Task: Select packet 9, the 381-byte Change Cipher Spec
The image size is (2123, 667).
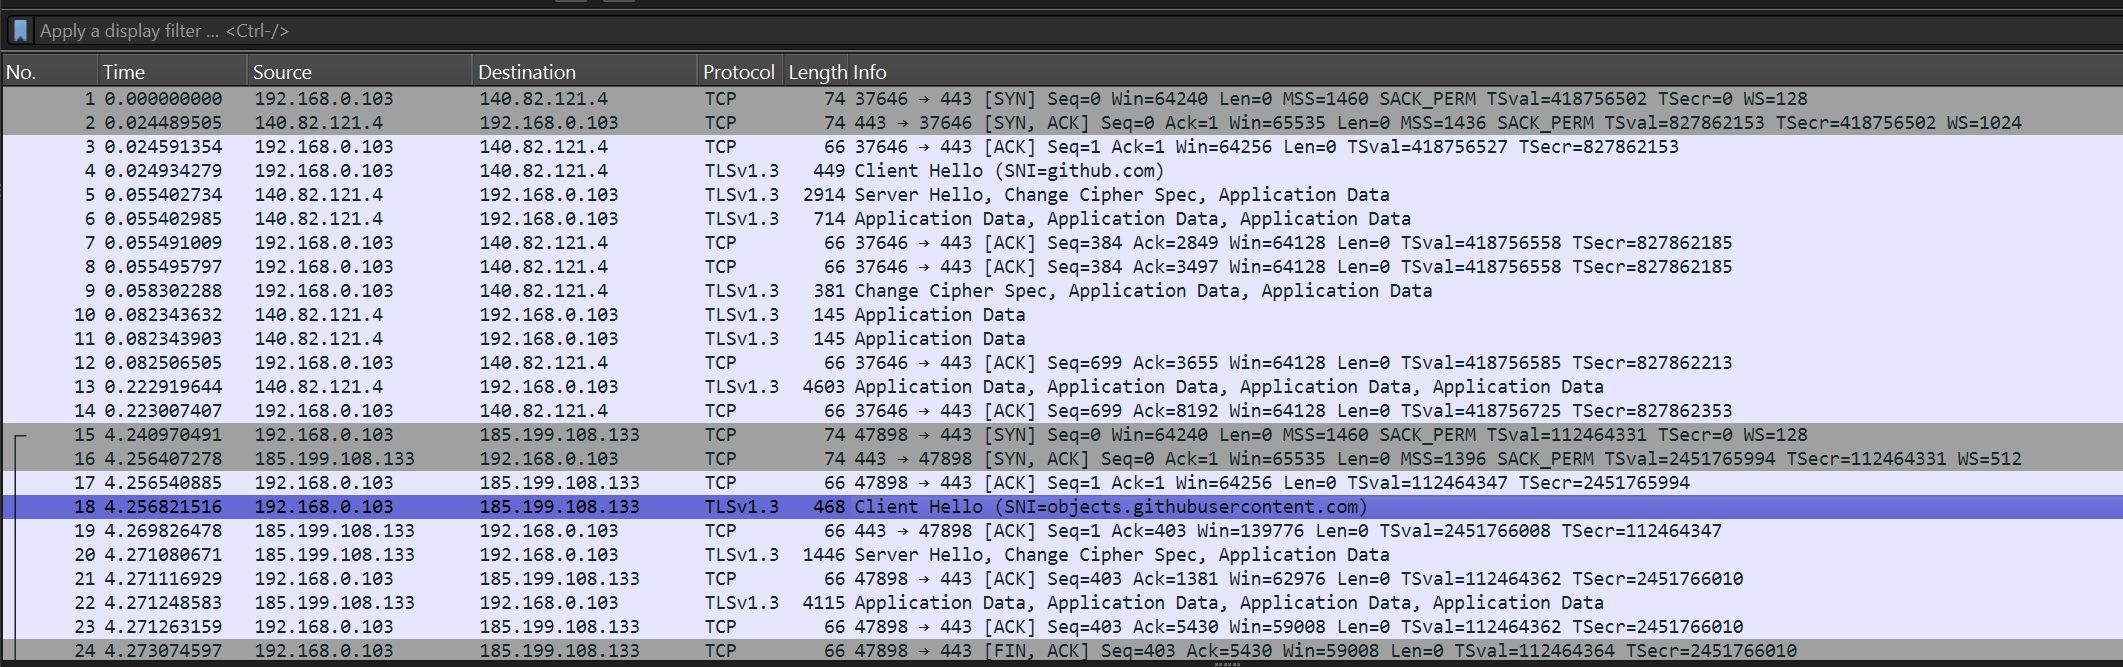Action: pyautogui.click(x=1000, y=291)
